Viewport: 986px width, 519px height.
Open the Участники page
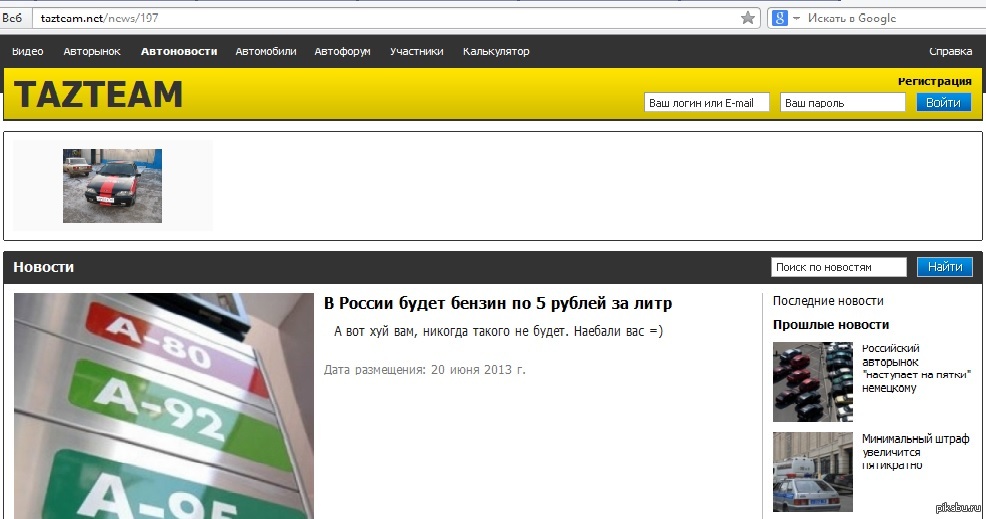(x=416, y=51)
